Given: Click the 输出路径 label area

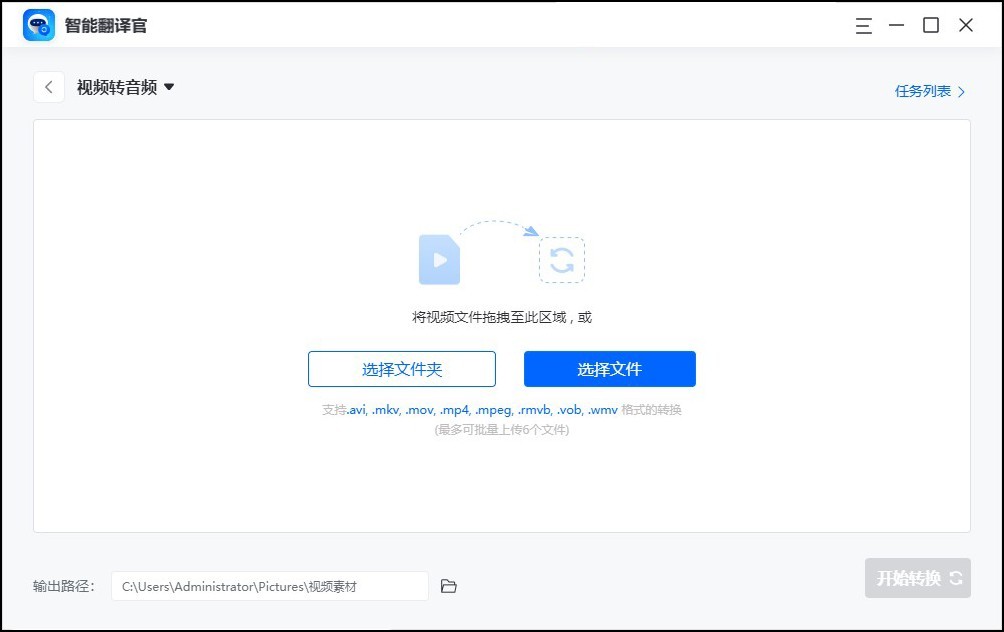Looking at the screenshot, I should click(x=62, y=586).
